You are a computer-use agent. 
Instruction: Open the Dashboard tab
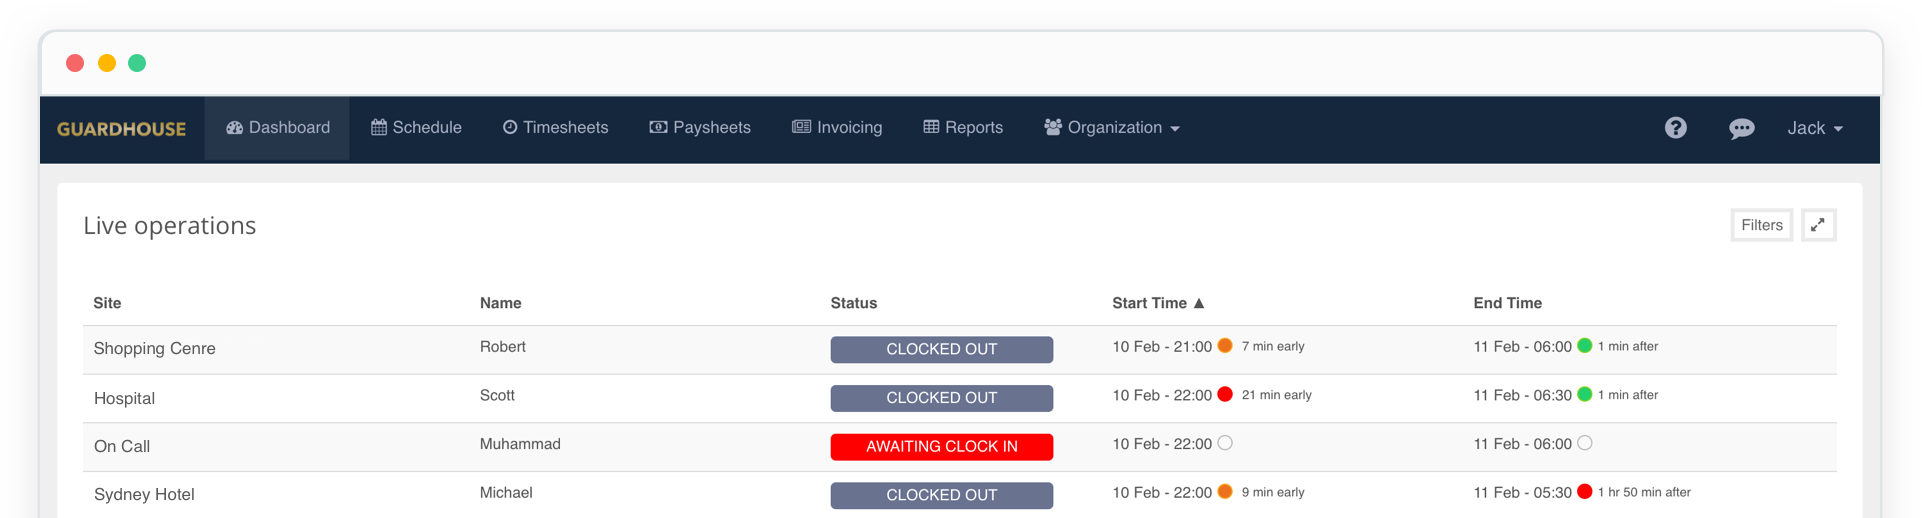(x=277, y=128)
